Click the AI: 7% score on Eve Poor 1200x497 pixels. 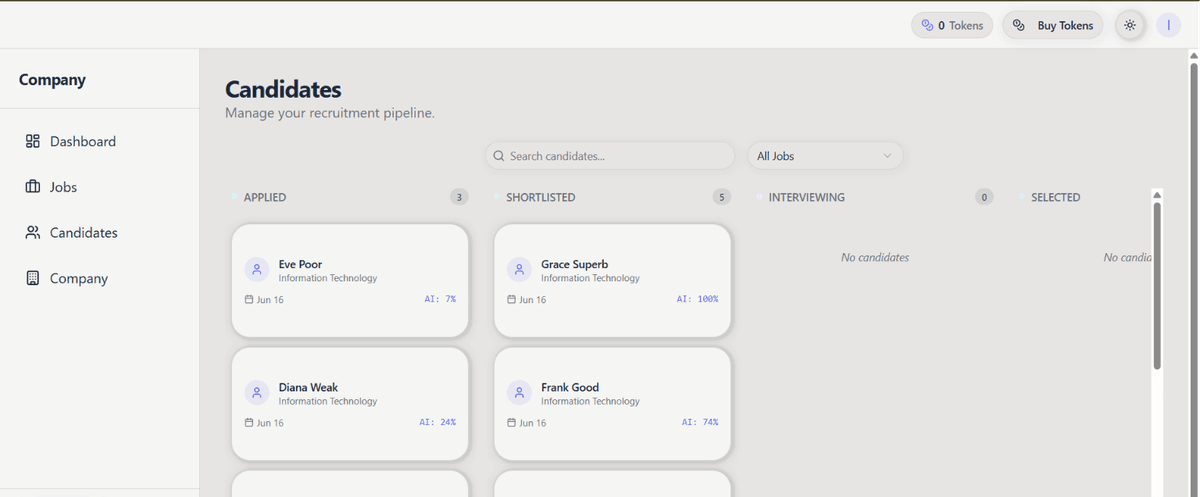439,299
